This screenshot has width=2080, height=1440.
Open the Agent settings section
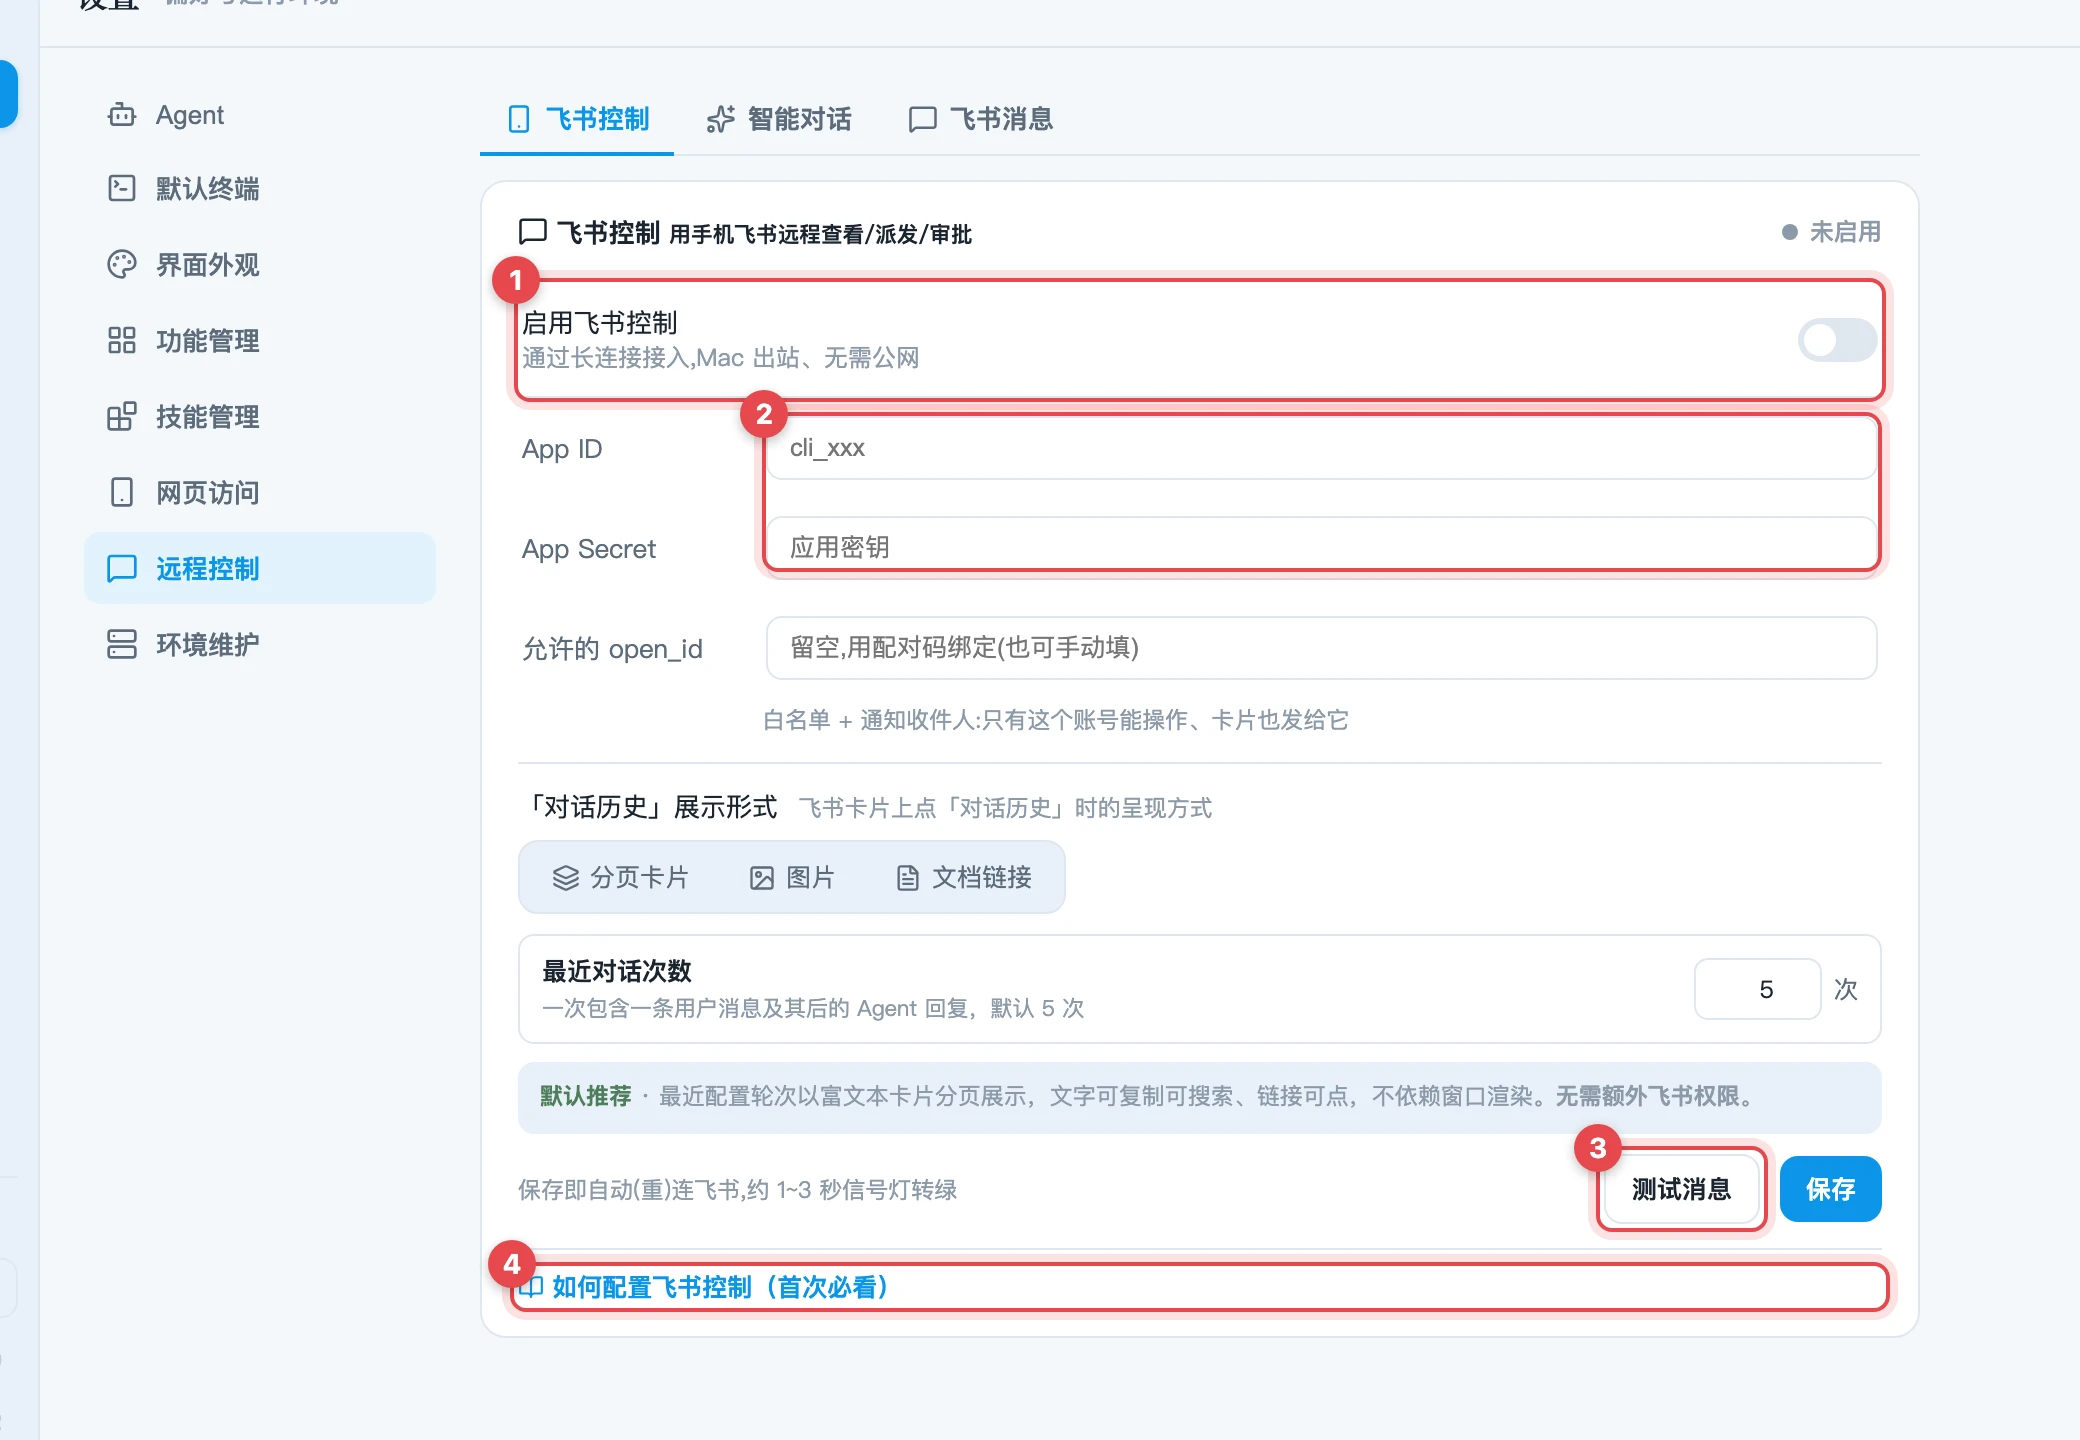click(x=260, y=115)
